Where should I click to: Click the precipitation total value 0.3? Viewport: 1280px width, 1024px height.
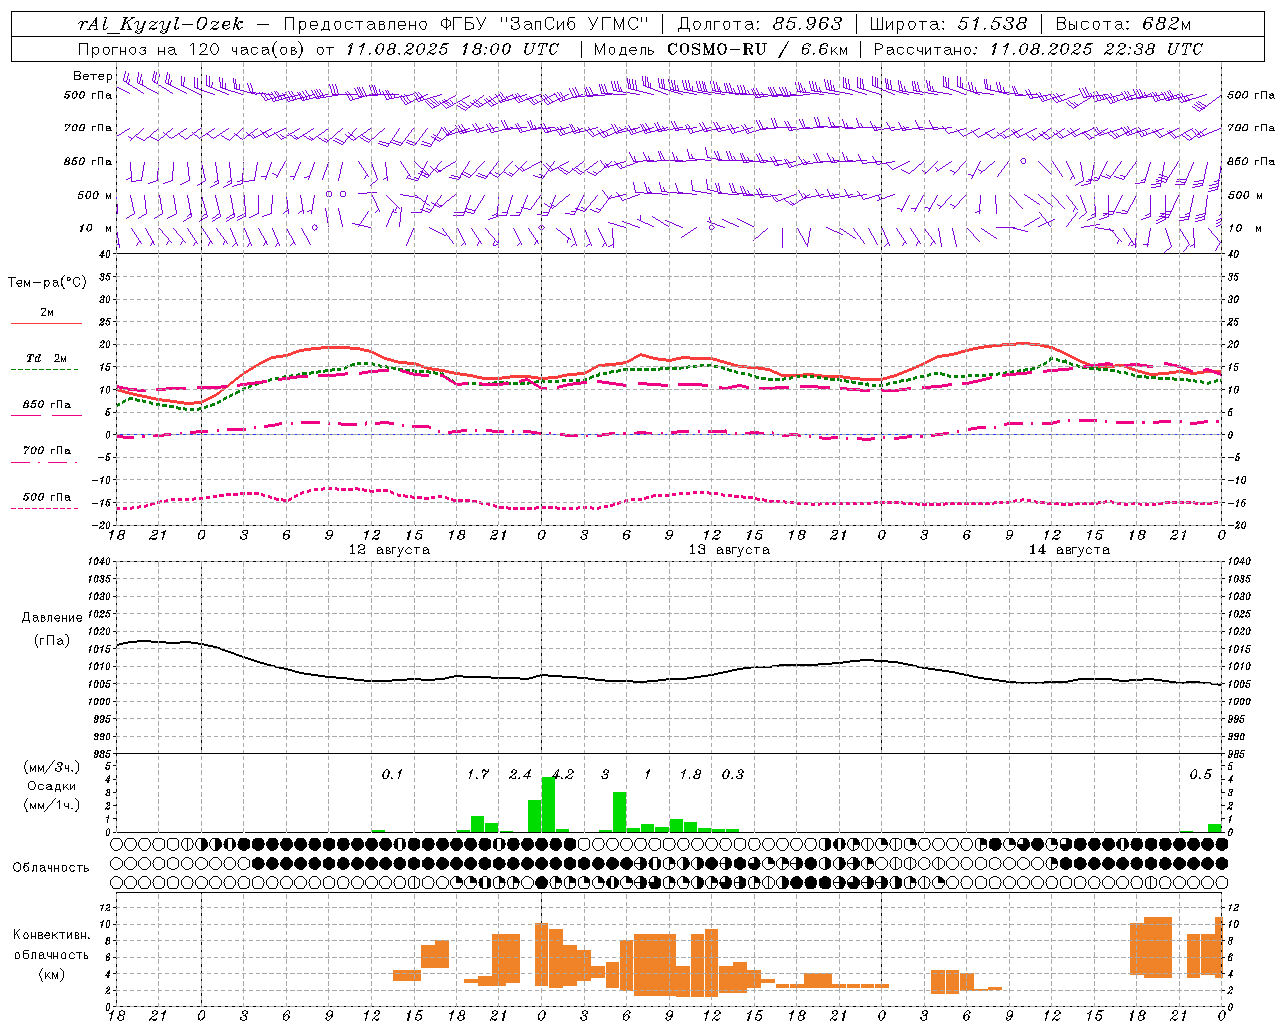click(x=733, y=774)
